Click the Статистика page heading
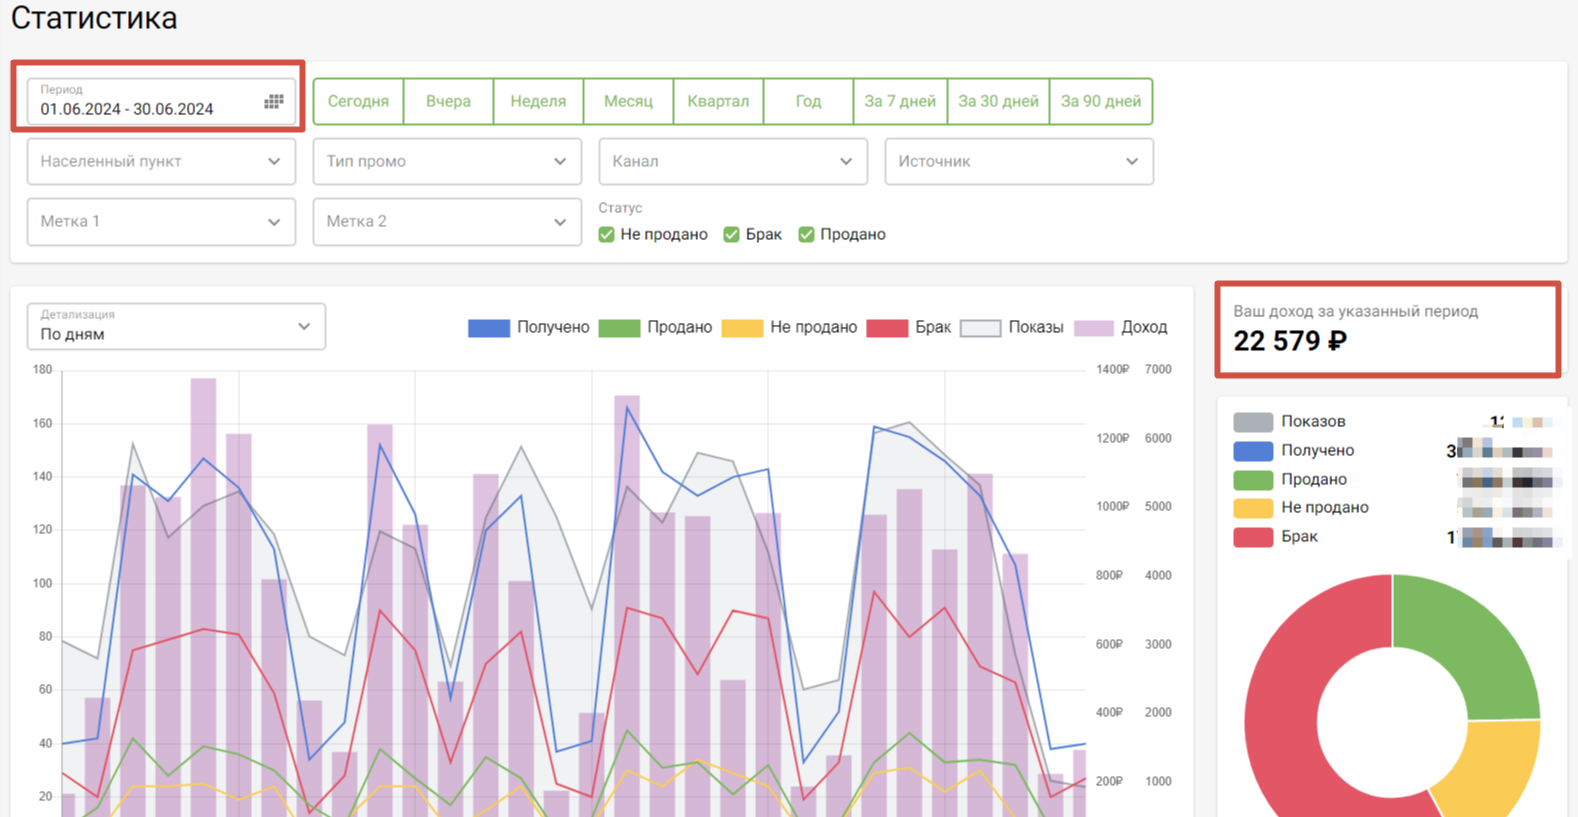The width and height of the screenshot is (1578, 817). coord(94,18)
